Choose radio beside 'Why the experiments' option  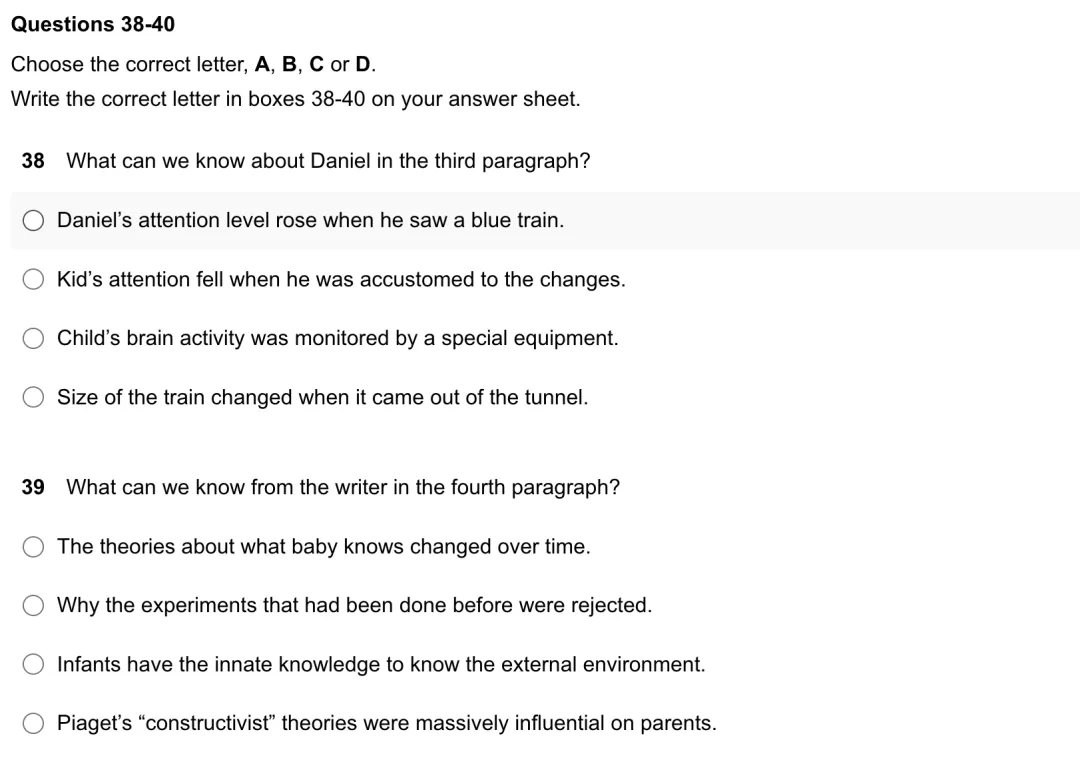coord(33,605)
